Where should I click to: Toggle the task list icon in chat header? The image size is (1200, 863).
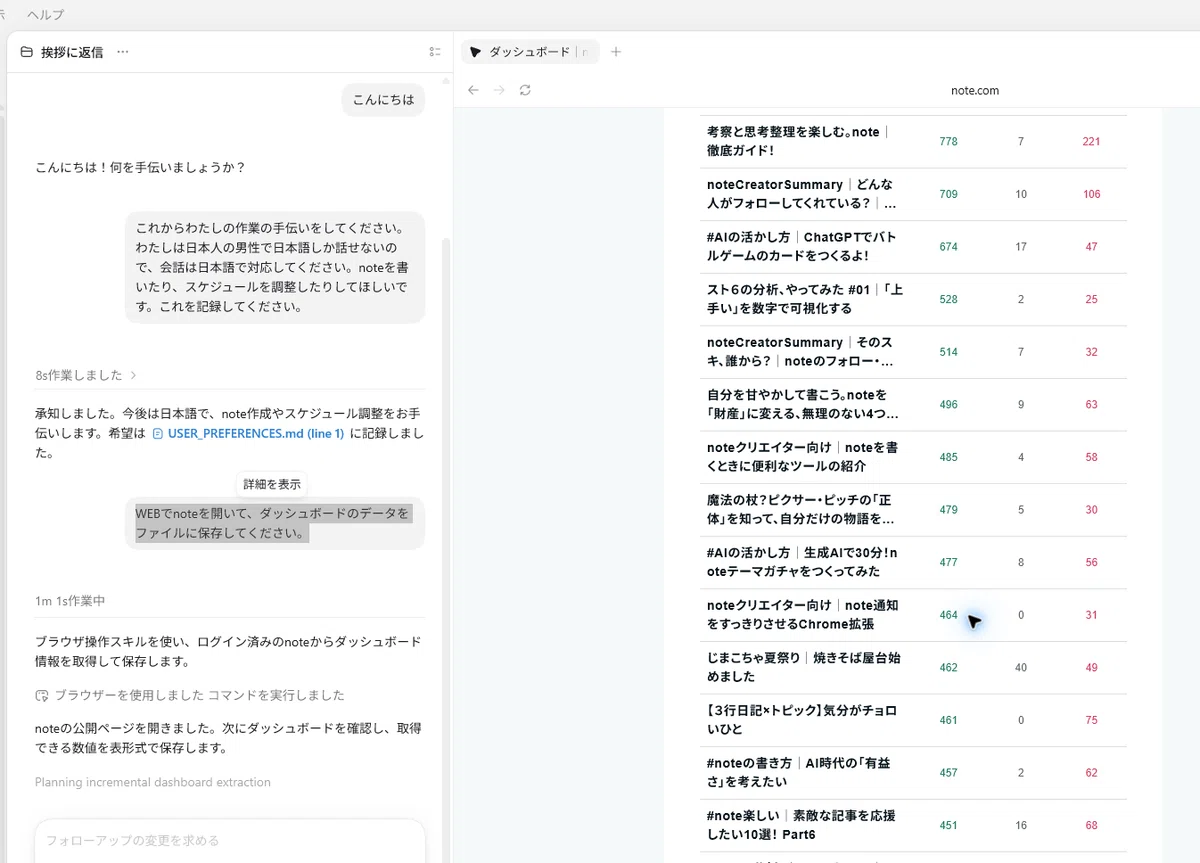(x=434, y=52)
